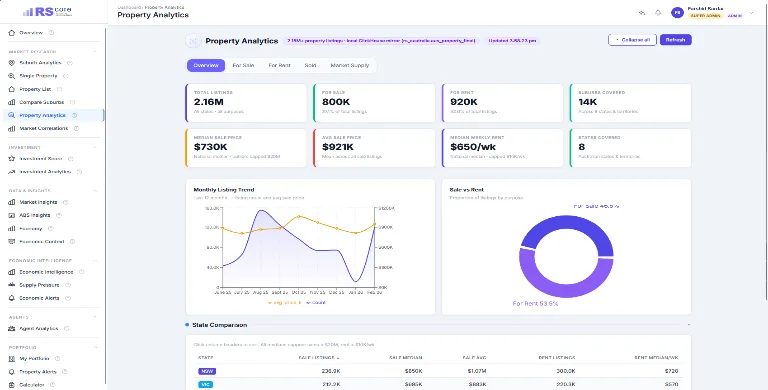Click the Calculator sidebar icon
Screen dimensions: 768x390
point(12,385)
